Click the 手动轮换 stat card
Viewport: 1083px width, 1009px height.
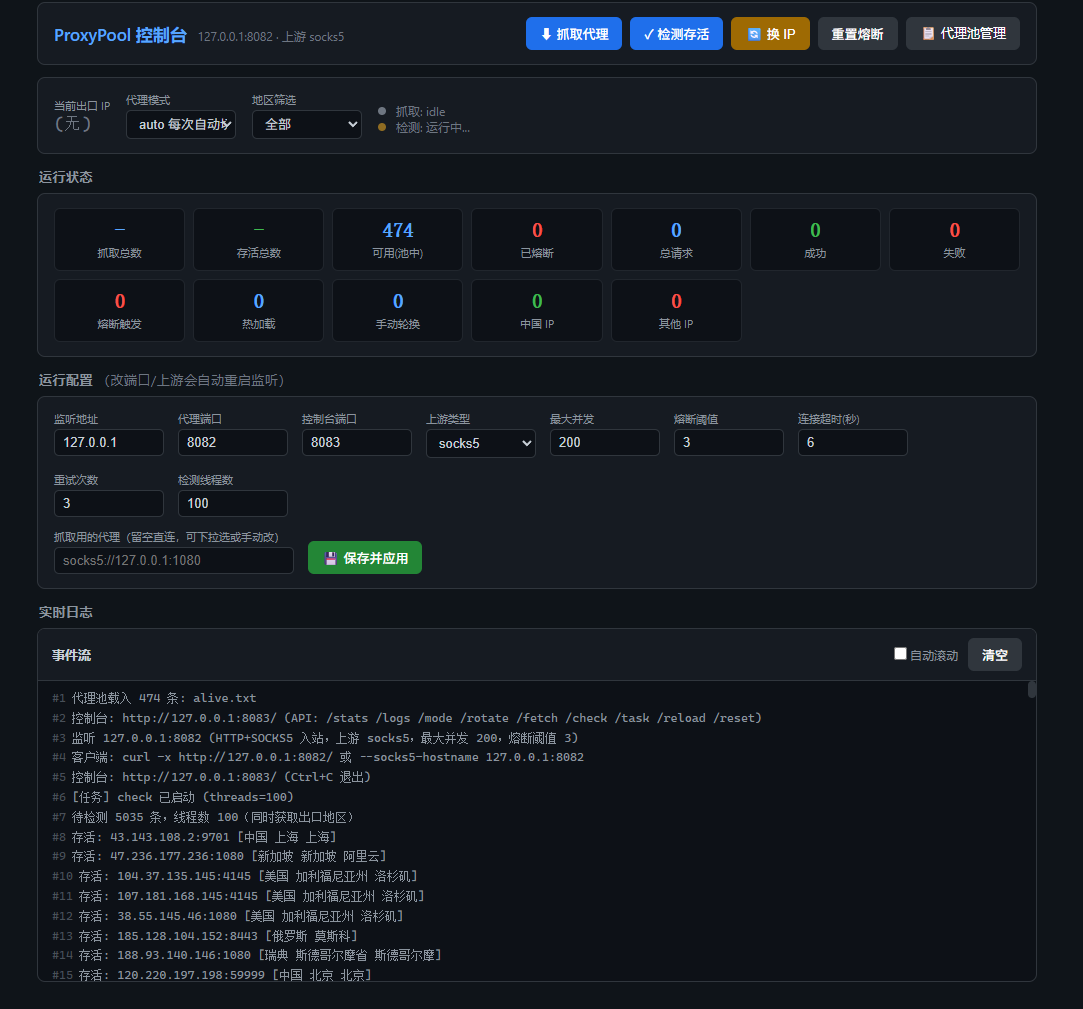(398, 311)
